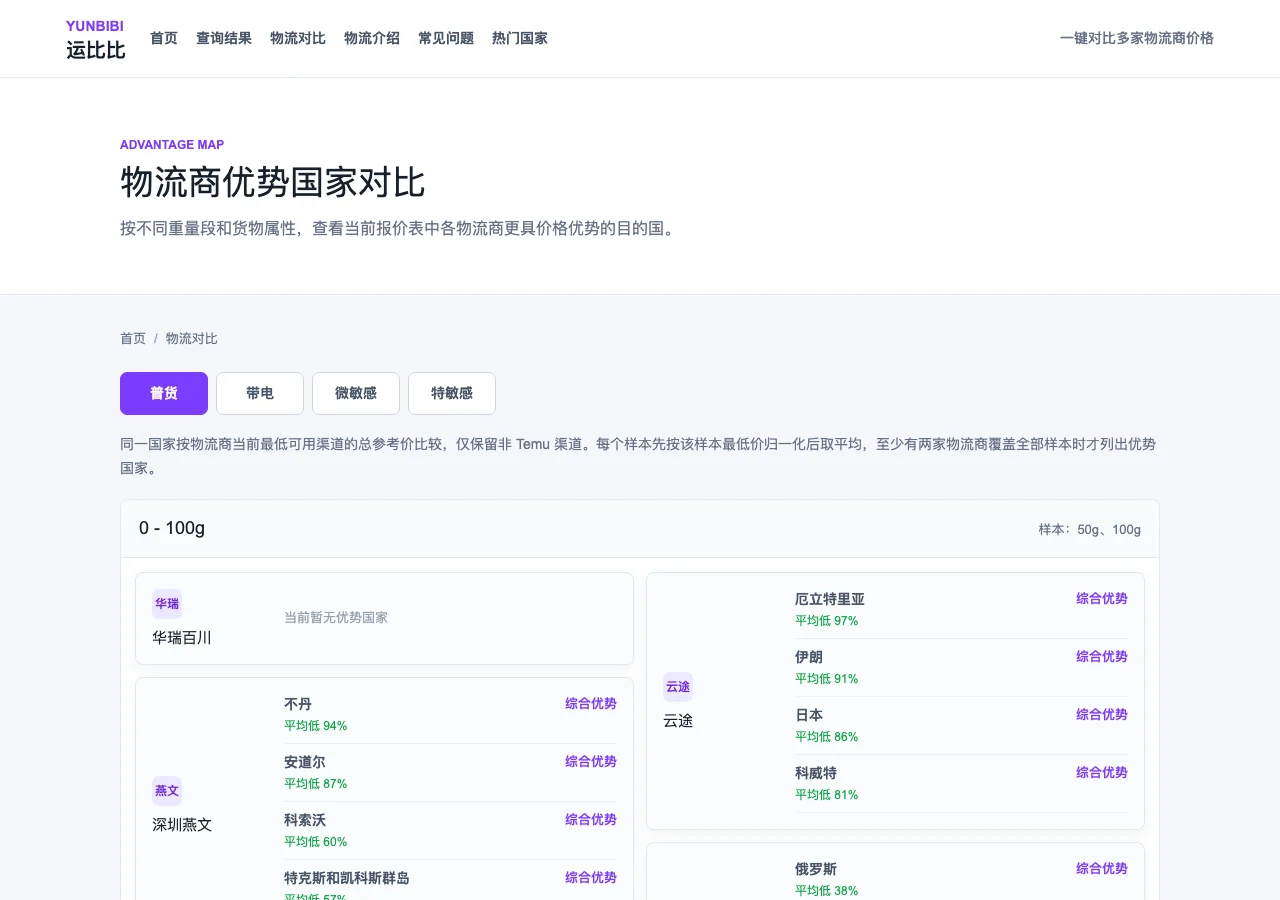
Task: Click 一键对比多家物流商价格 header text
Action: [x=1137, y=38]
